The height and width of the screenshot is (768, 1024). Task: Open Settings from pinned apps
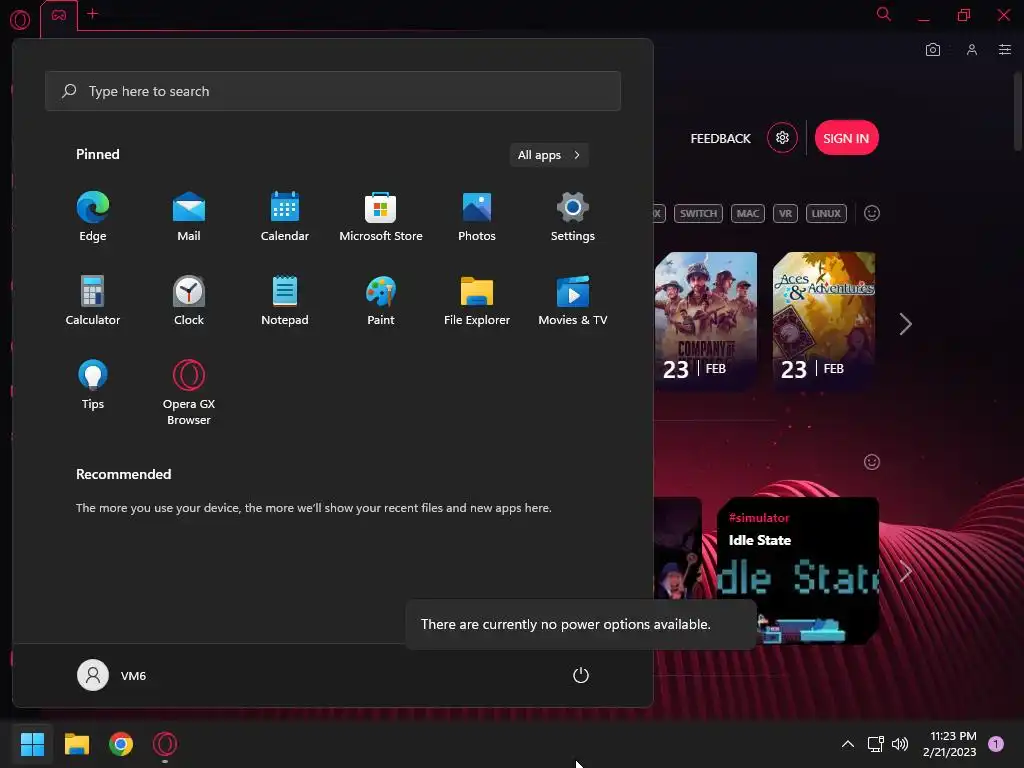click(x=573, y=217)
